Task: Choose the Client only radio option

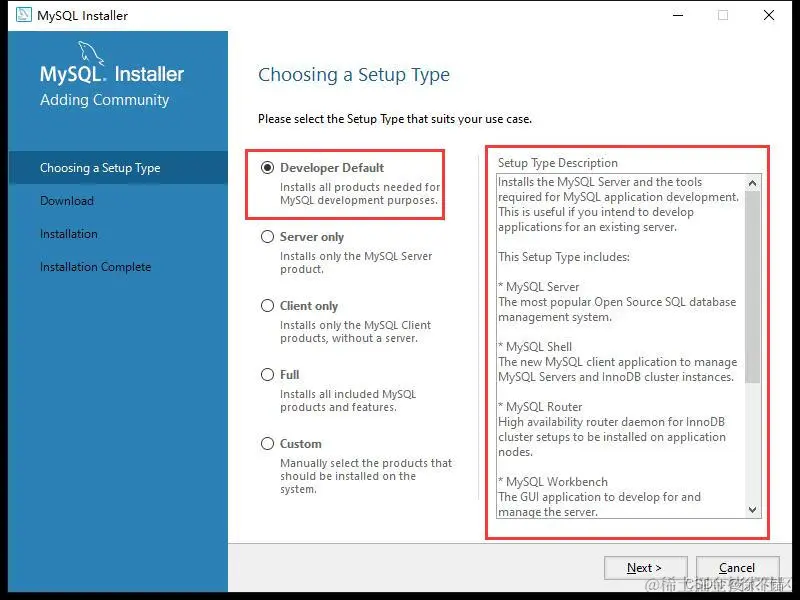Action: [x=267, y=306]
